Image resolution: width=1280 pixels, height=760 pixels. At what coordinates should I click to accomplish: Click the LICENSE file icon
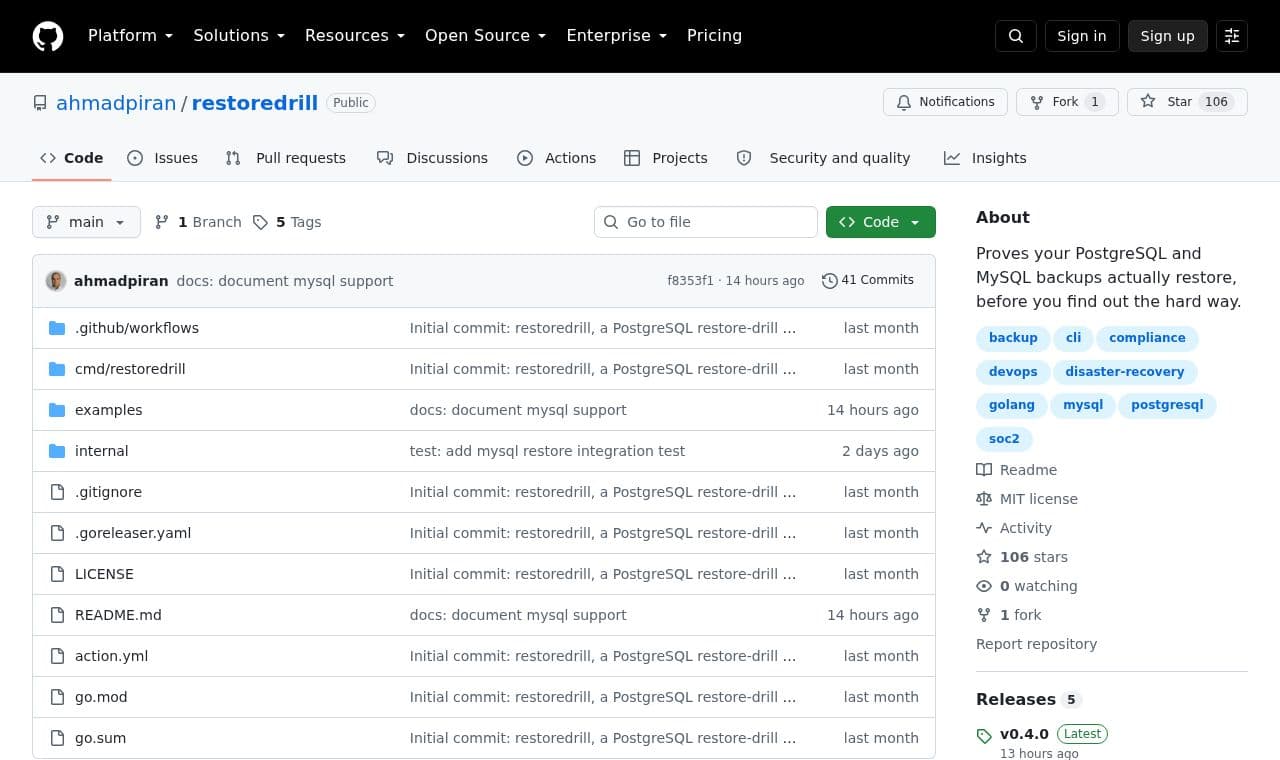click(57, 574)
